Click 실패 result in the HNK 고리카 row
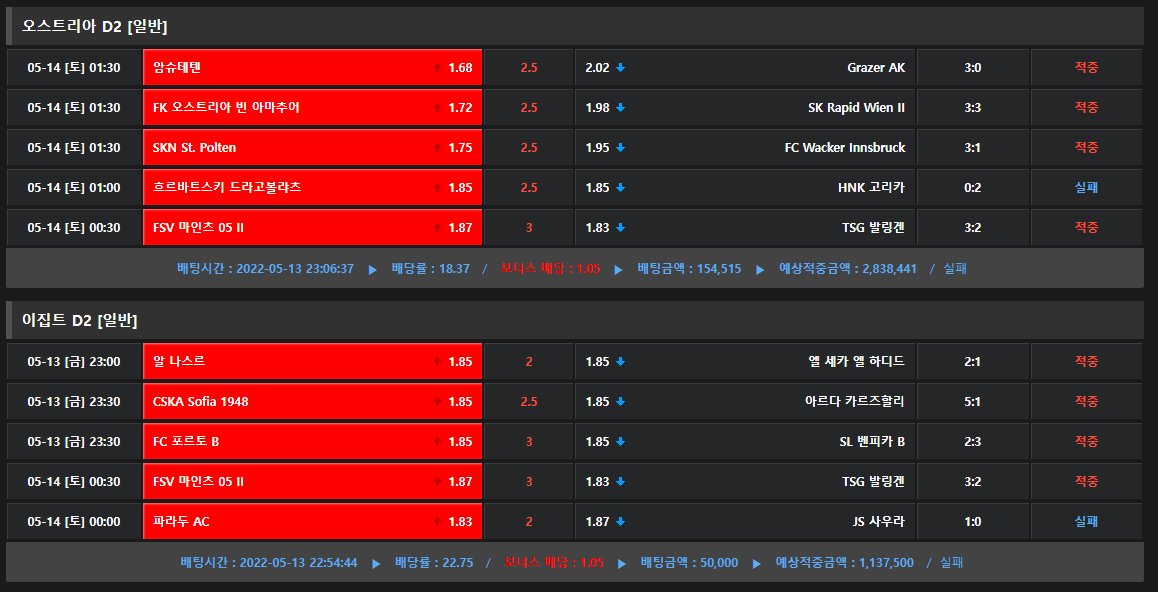1158x592 pixels. pyautogui.click(x=1086, y=188)
